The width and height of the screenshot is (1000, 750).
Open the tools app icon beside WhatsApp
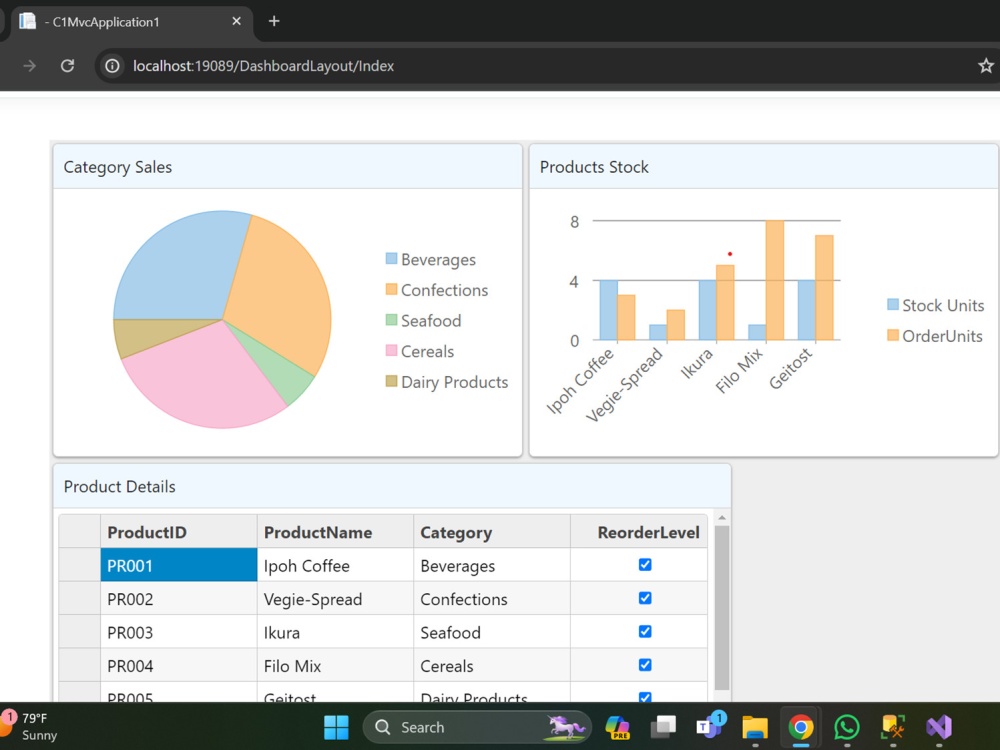pos(893,727)
